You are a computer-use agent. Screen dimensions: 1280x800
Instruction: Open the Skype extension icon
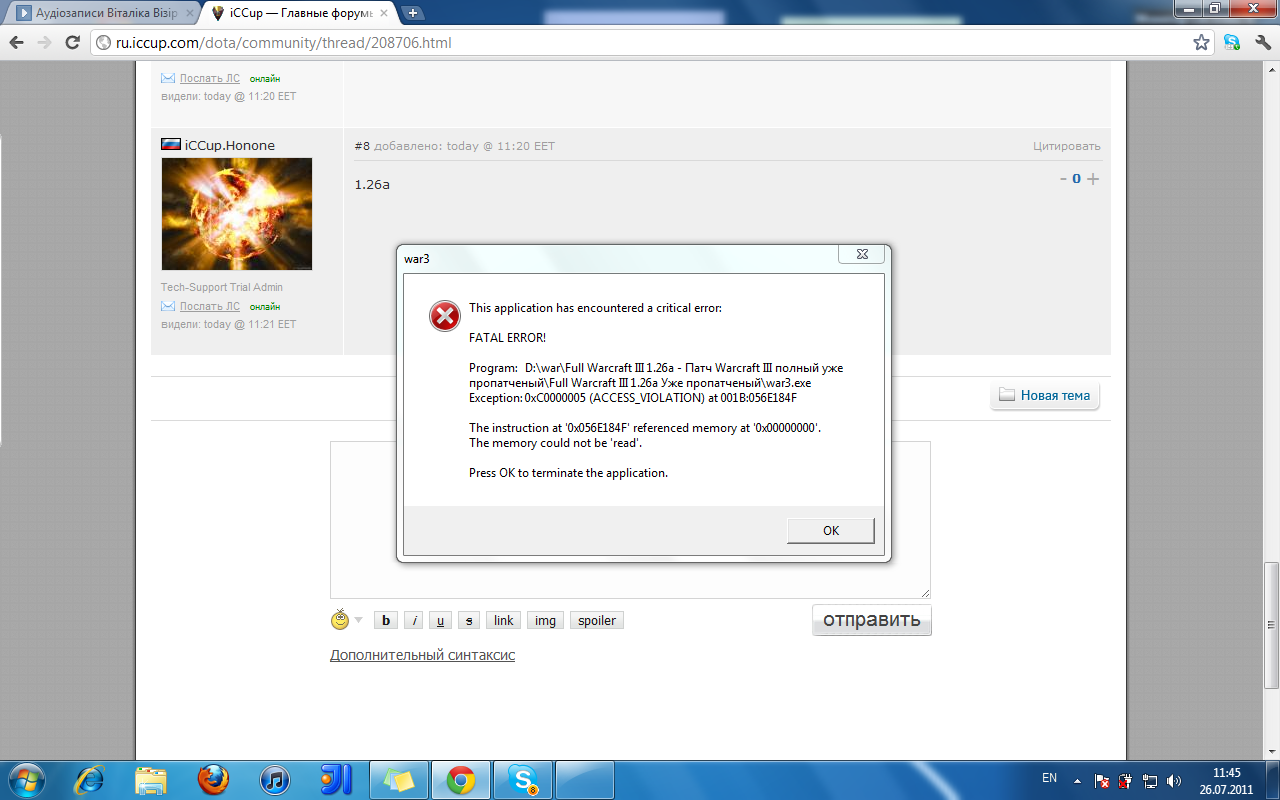tap(1232, 43)
